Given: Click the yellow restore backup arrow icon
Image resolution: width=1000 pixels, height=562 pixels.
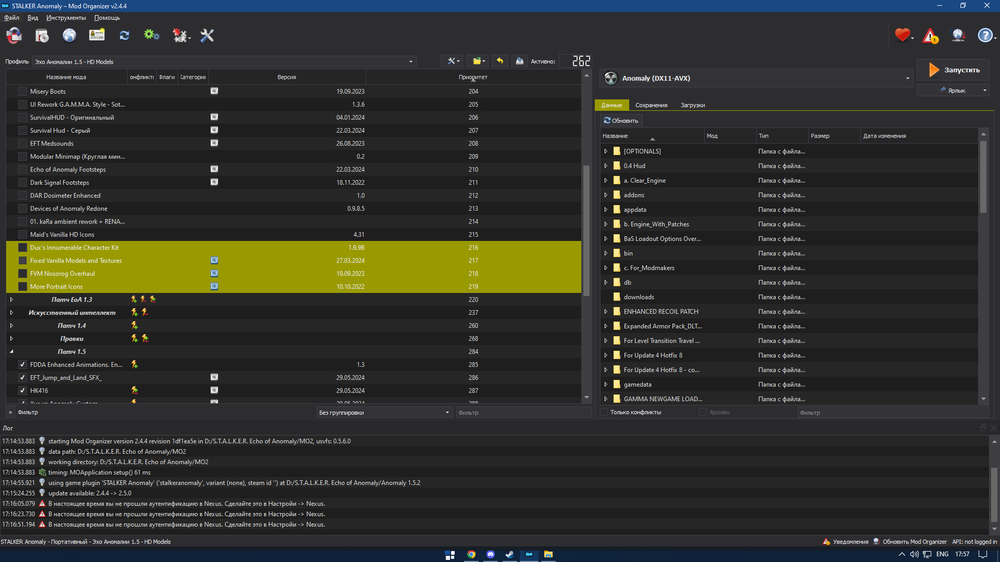Looking at the screenshot, I should (500, 61).
